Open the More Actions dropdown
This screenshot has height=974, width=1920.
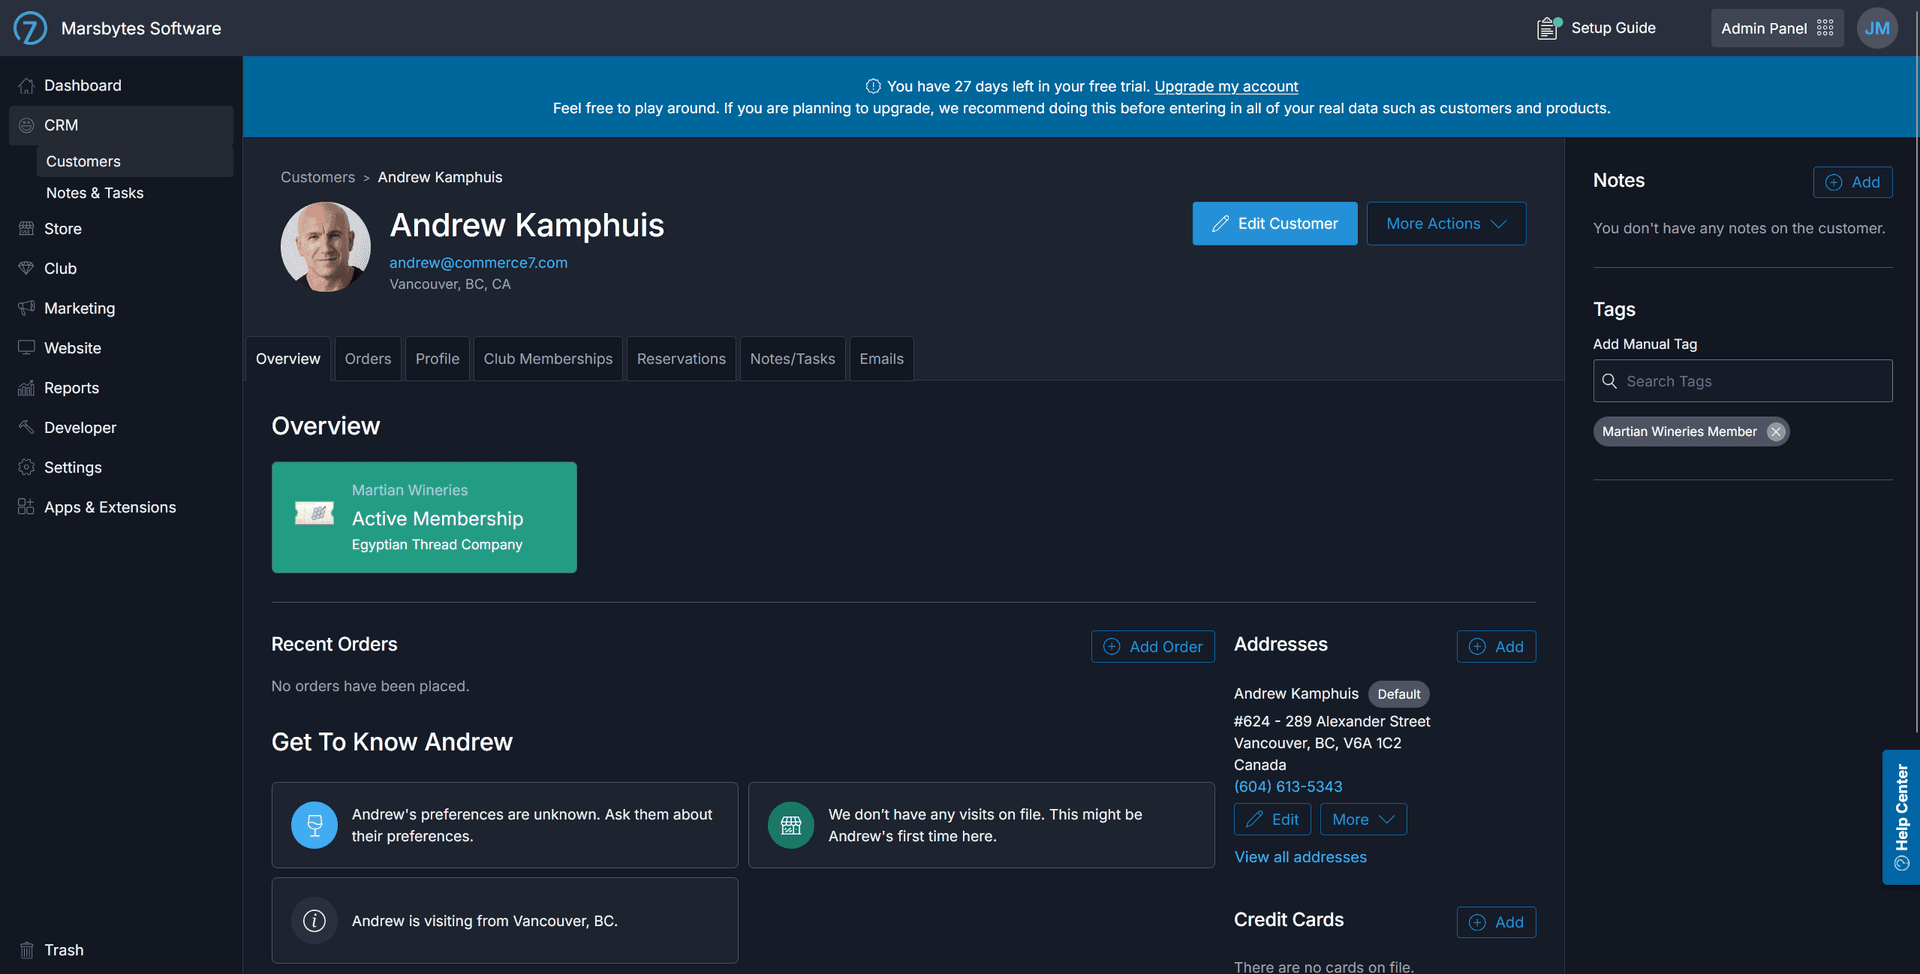[1446, 223]
